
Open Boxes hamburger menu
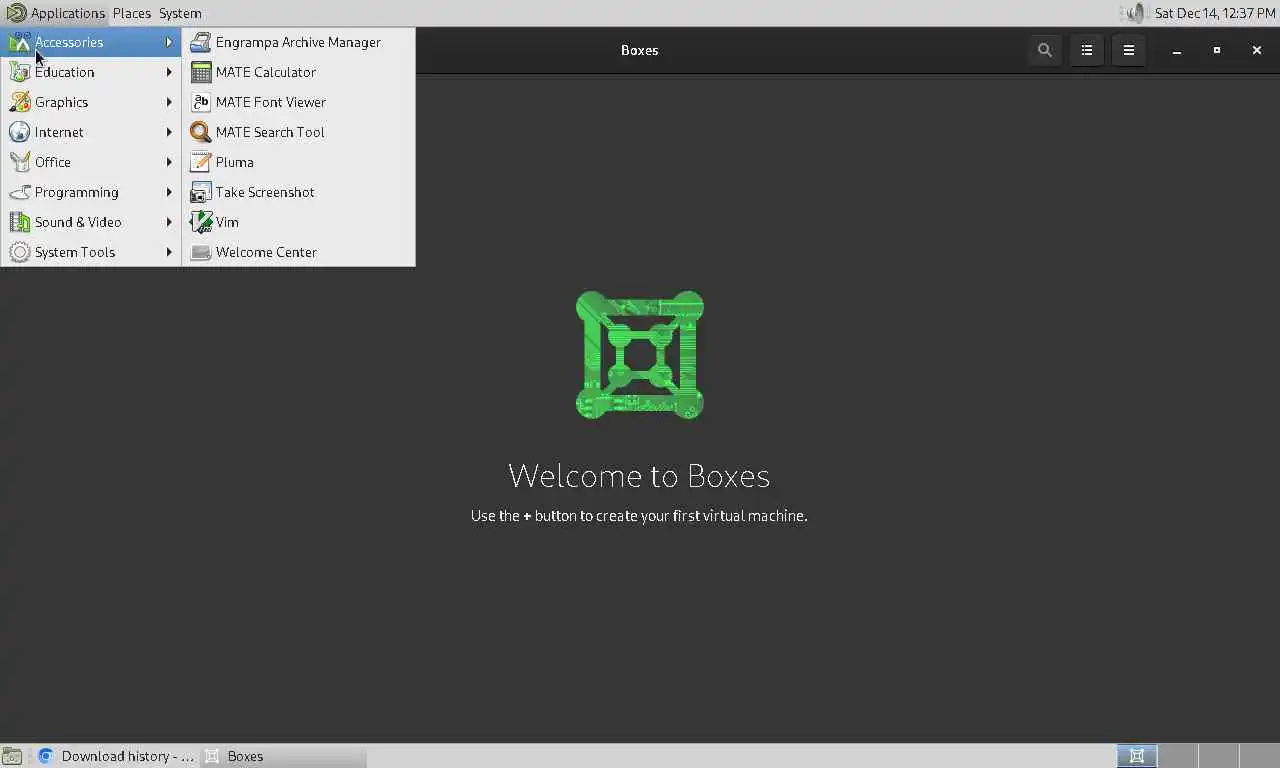1129,50
